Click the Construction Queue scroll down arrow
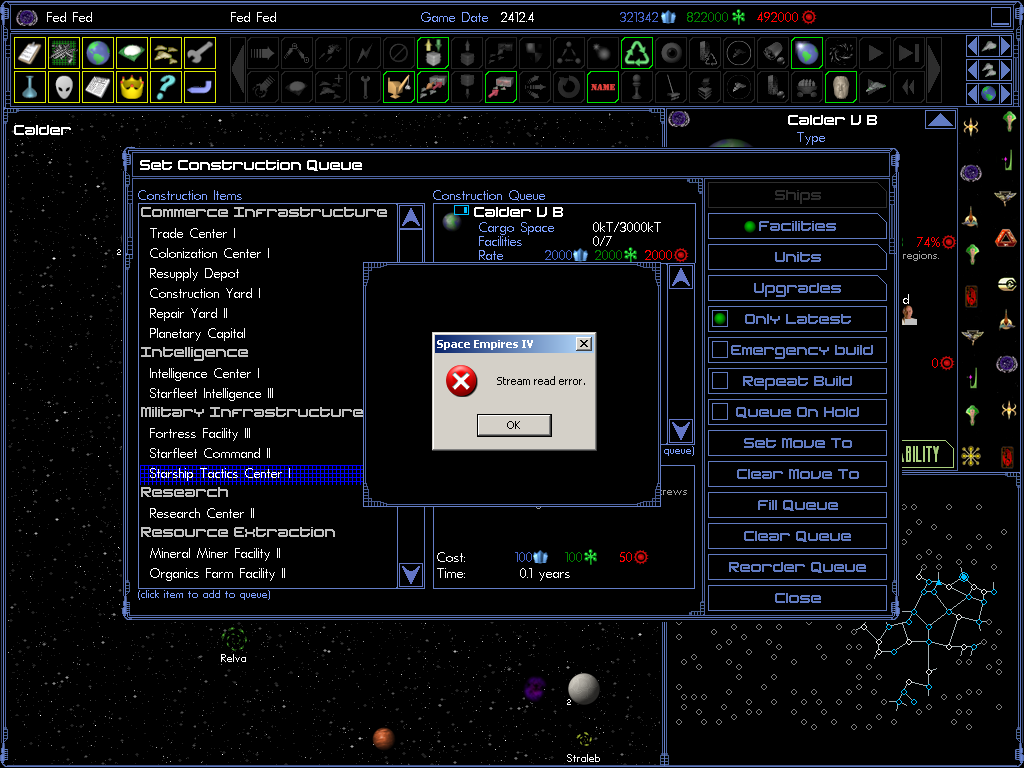The width and height of the screenshot is (1024, 768). coord(681,431)
